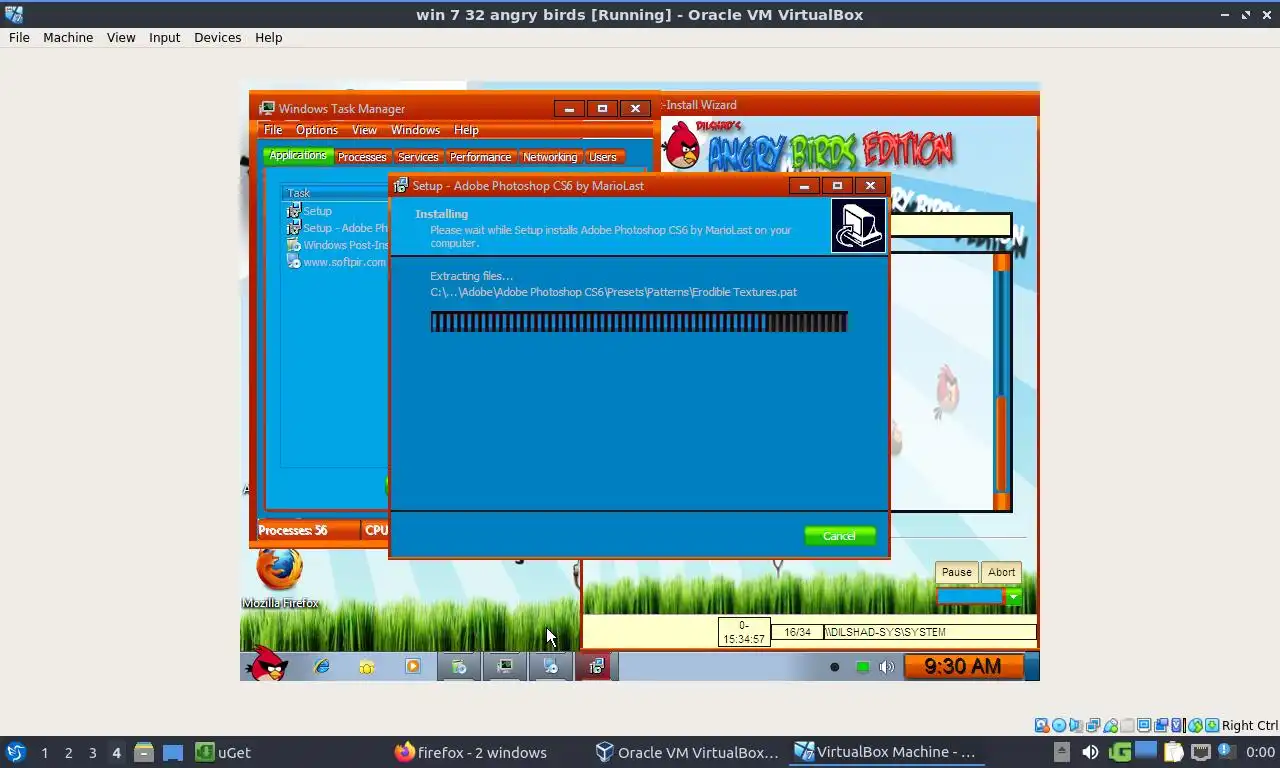Click the 9:30 AM guest clock
The image size is (1280, 768).
(x=962, y=667)
